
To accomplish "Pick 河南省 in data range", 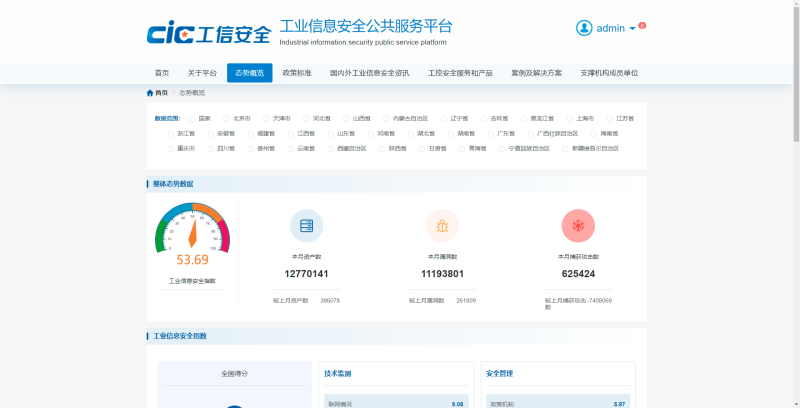I will coord(370,134).
